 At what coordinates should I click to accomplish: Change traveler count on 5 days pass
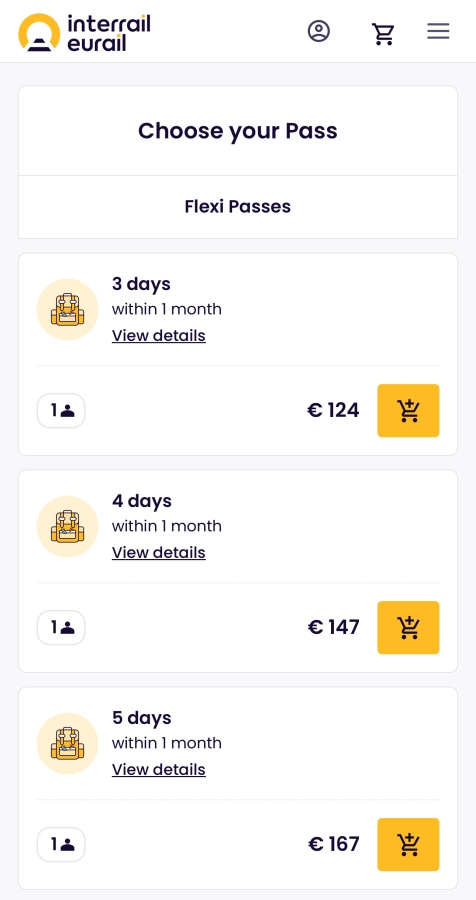pyautogui.click(x=61, y=844)
